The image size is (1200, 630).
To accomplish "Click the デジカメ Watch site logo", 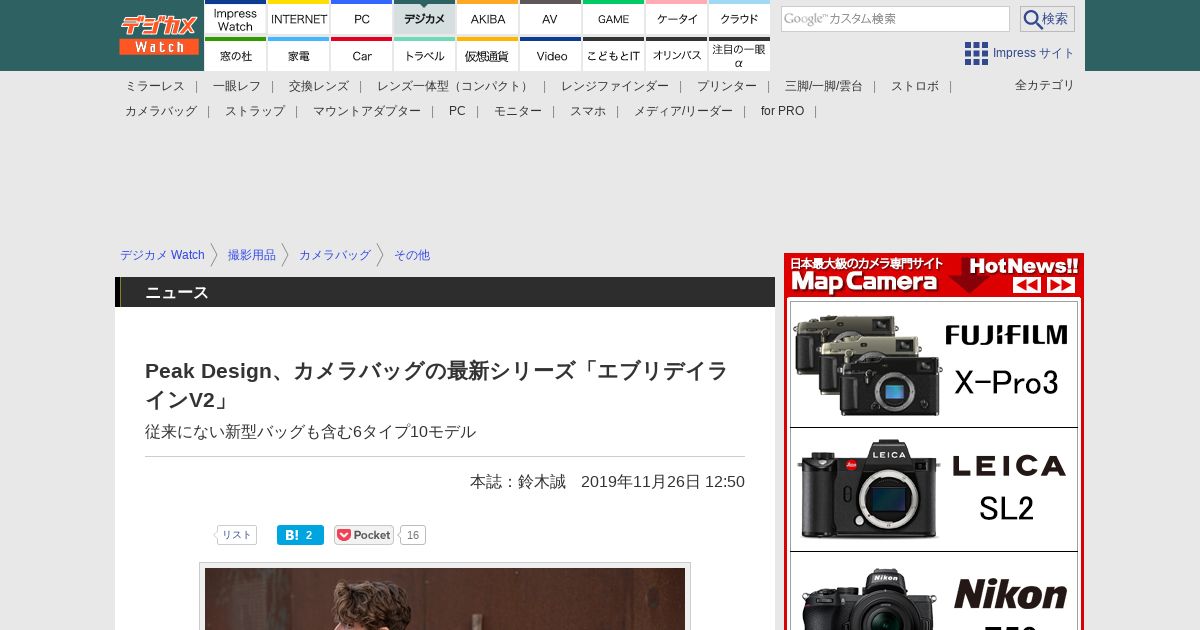I will click(159, 35).
